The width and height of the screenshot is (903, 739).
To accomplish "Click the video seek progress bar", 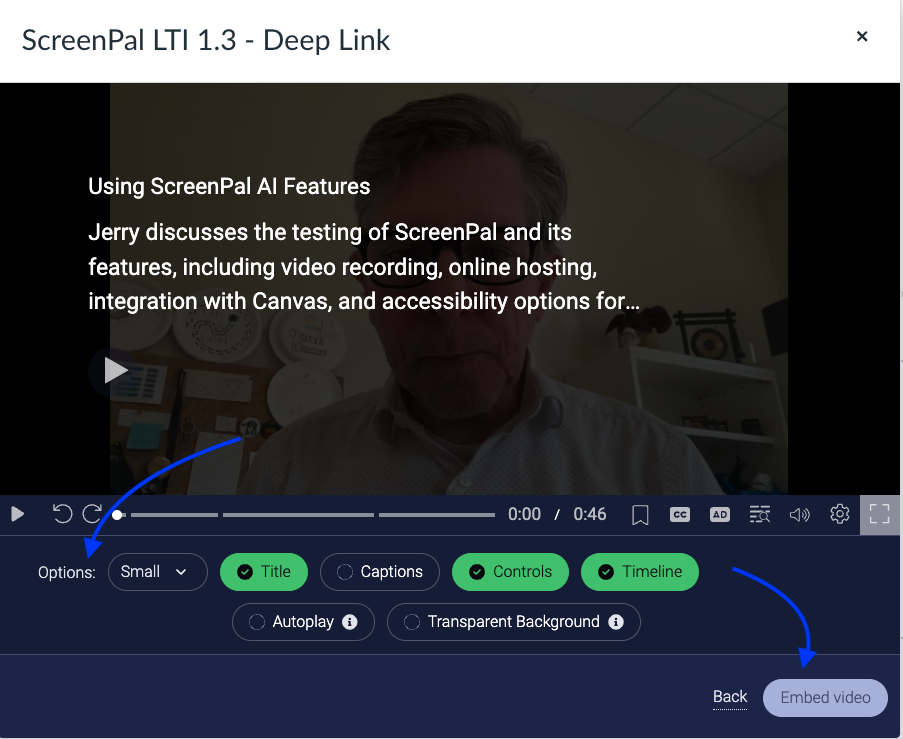I will [x=300, y=514].
